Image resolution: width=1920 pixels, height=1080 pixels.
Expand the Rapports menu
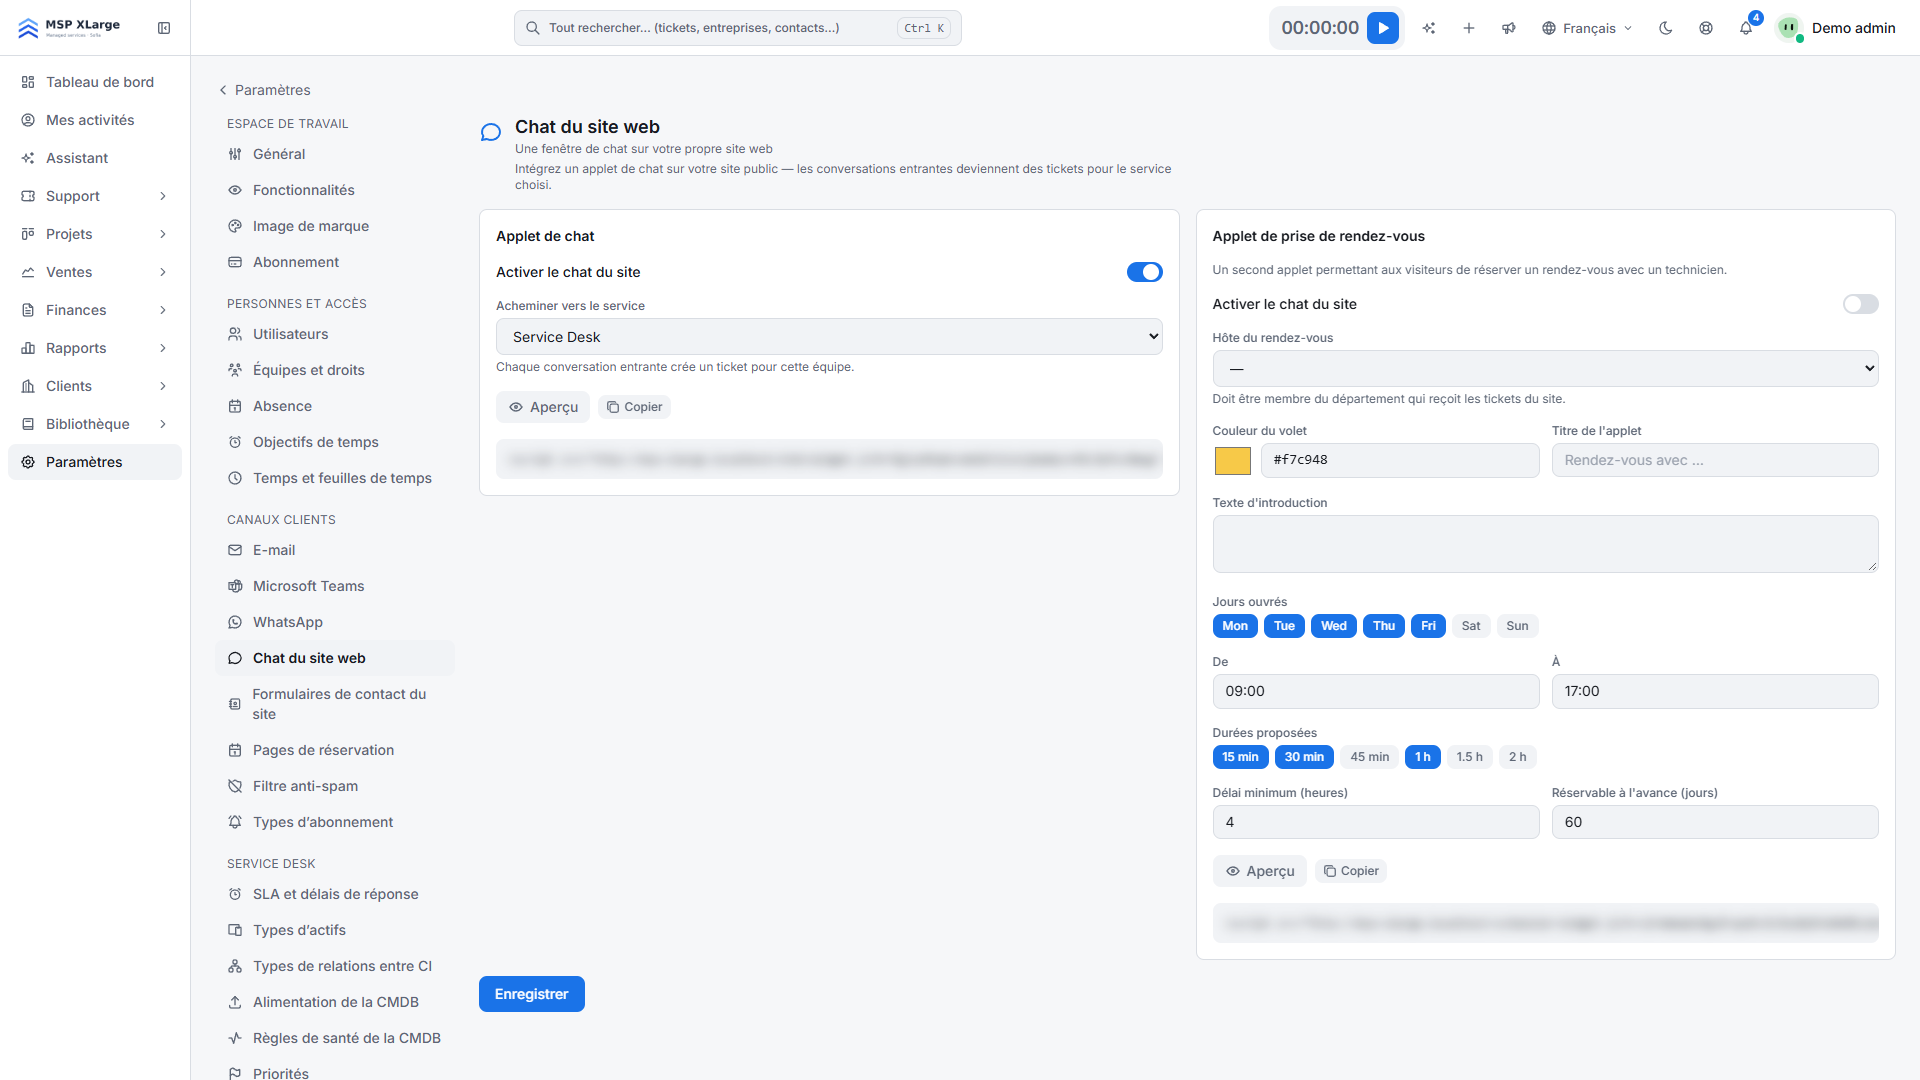click(x=95, y=348)
